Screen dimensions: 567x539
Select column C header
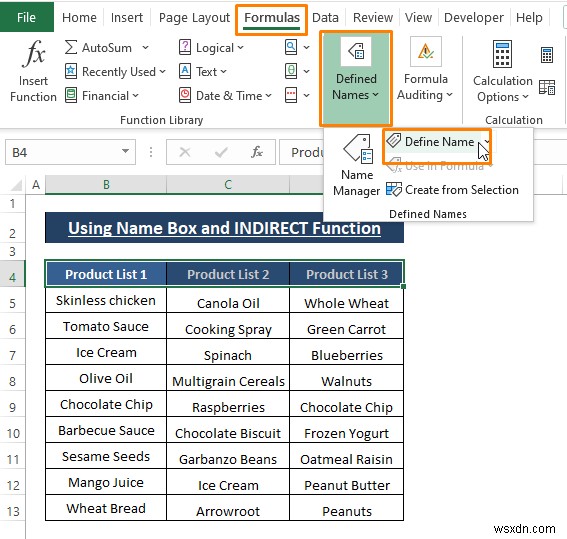click(228, 185)
